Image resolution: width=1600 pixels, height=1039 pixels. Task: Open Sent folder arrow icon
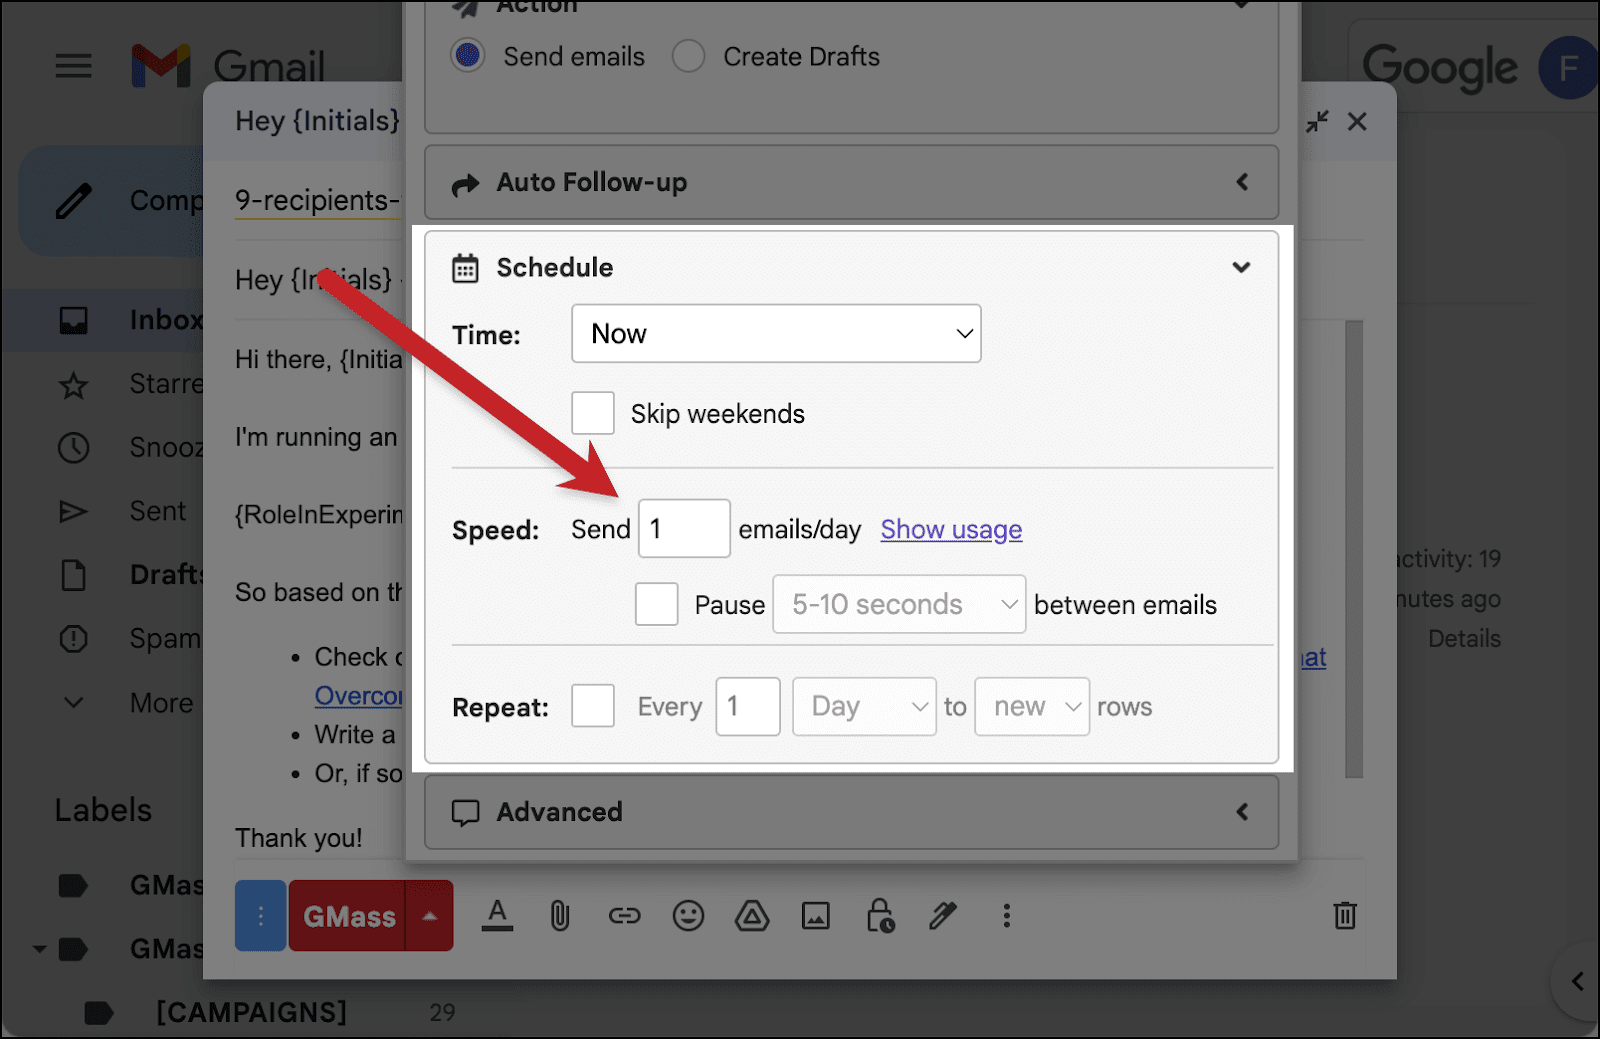73,511
